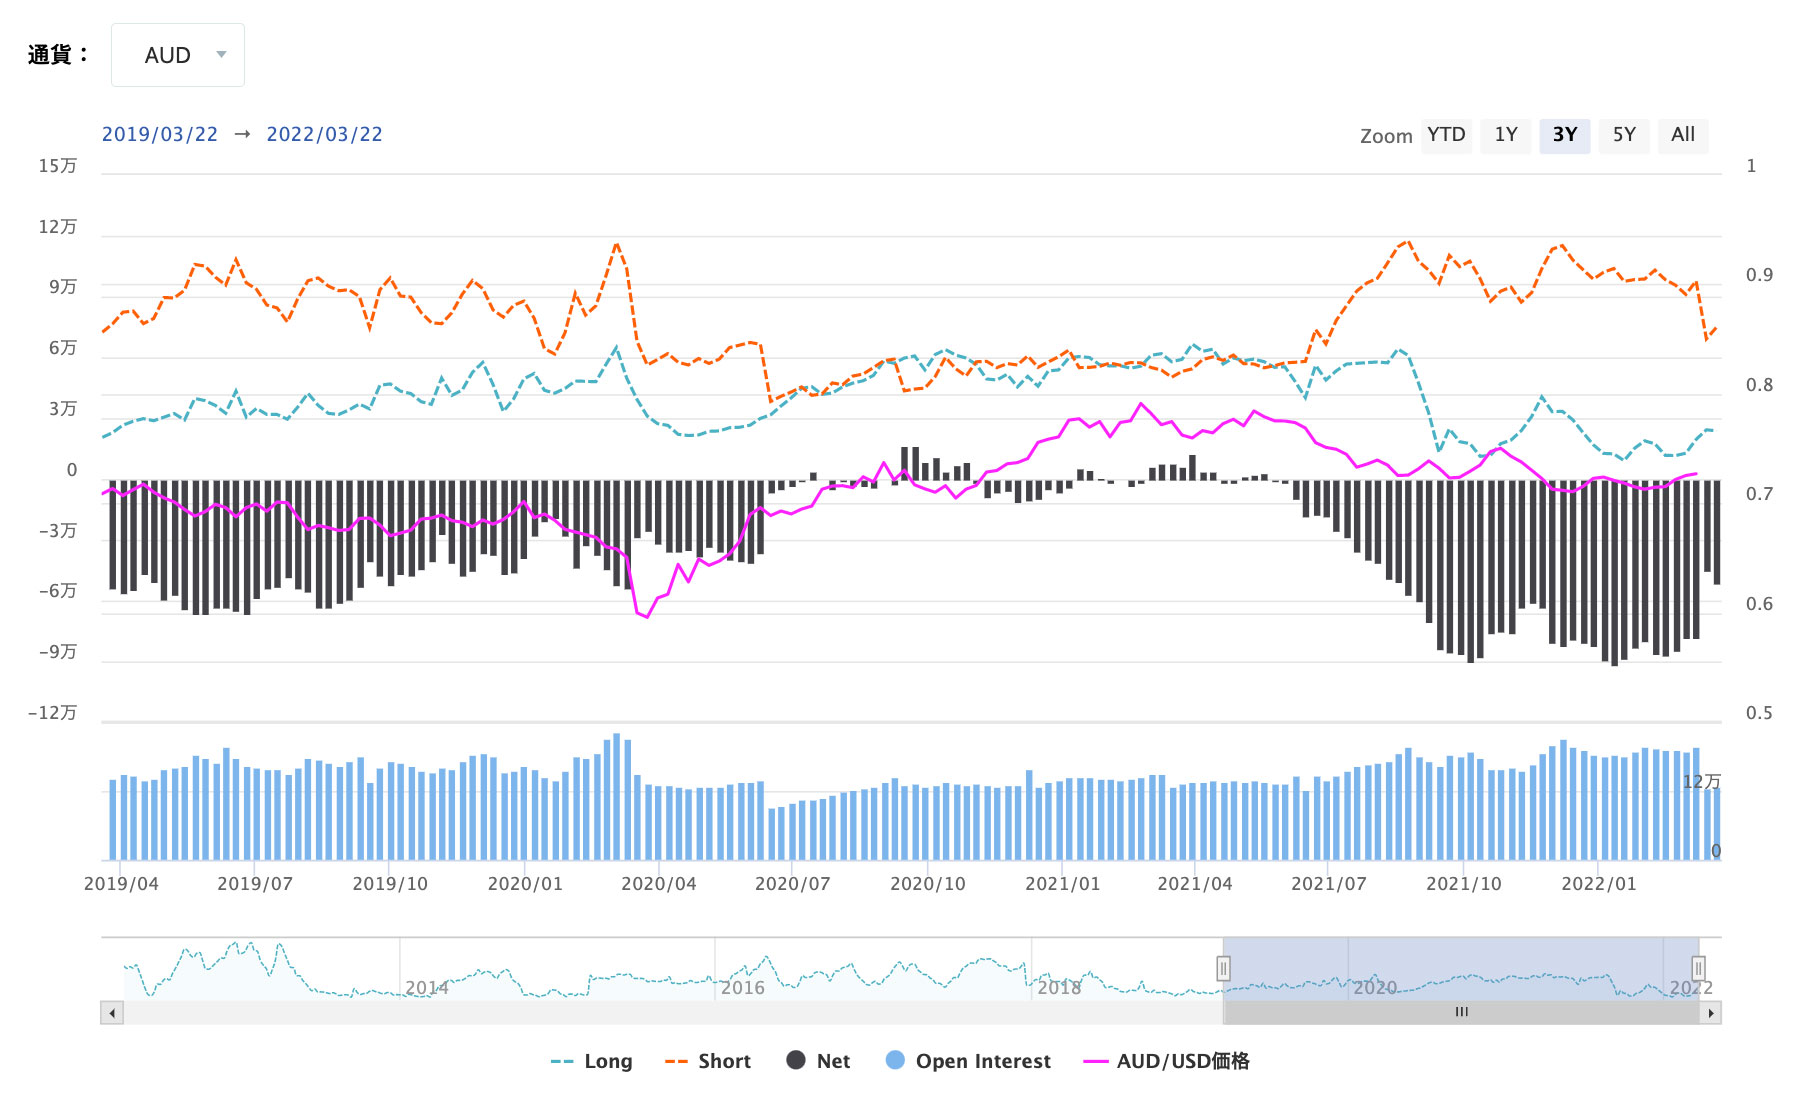
Task: Click the navigator scroll-right arrow
Action: (1711, 1013)
